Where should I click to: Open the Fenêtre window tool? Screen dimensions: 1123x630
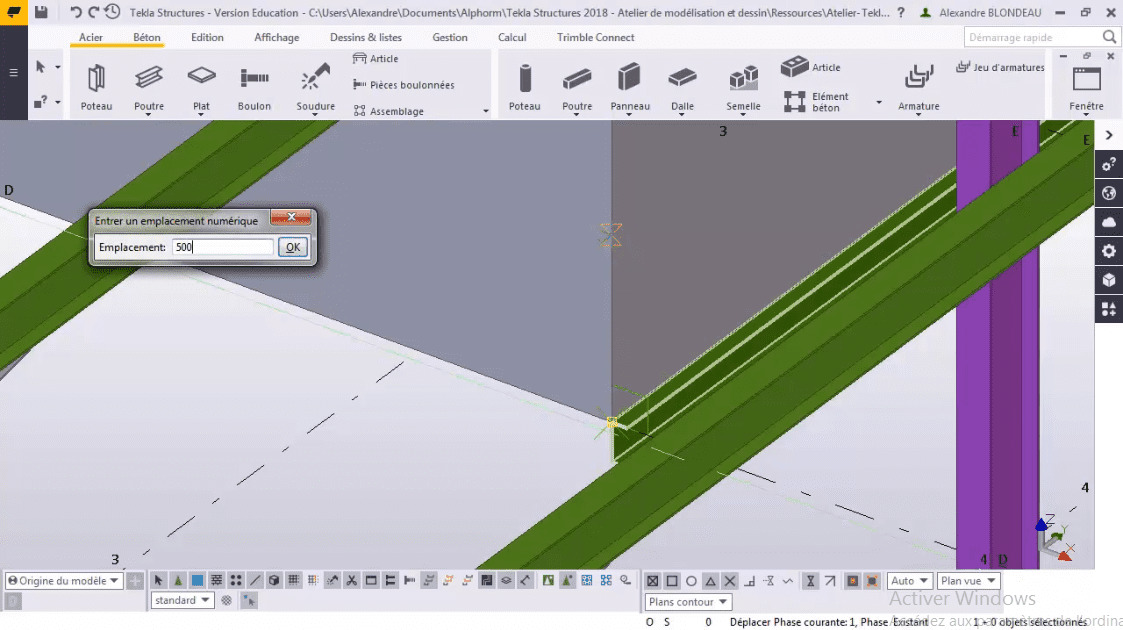pos(1086,88)
